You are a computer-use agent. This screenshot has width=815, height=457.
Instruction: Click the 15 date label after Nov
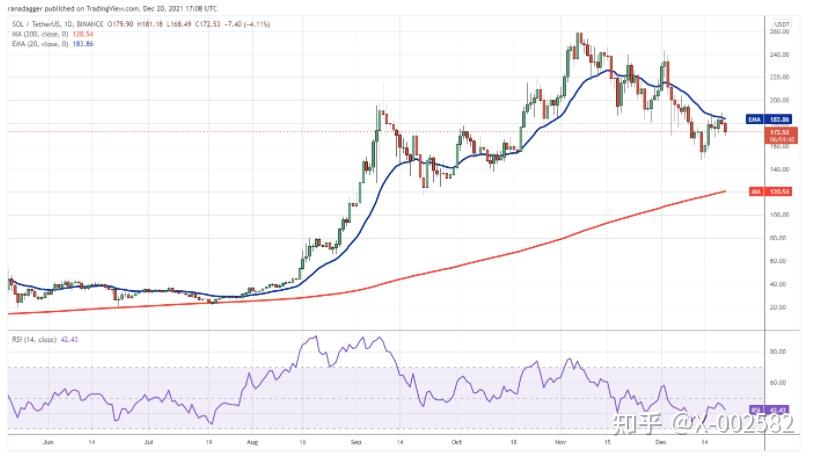tap(607, 442)
